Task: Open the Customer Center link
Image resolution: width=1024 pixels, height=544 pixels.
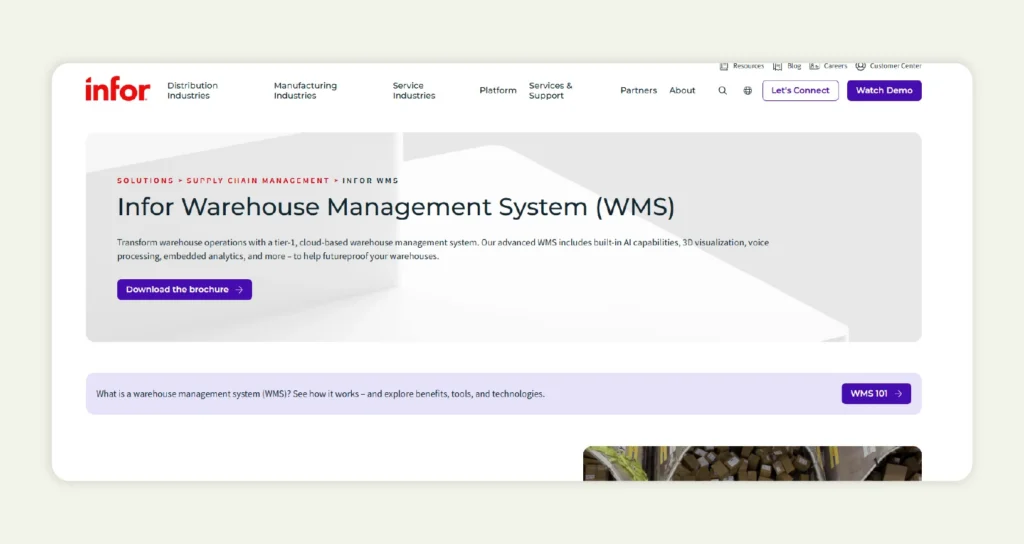Action: pos(895,66)
